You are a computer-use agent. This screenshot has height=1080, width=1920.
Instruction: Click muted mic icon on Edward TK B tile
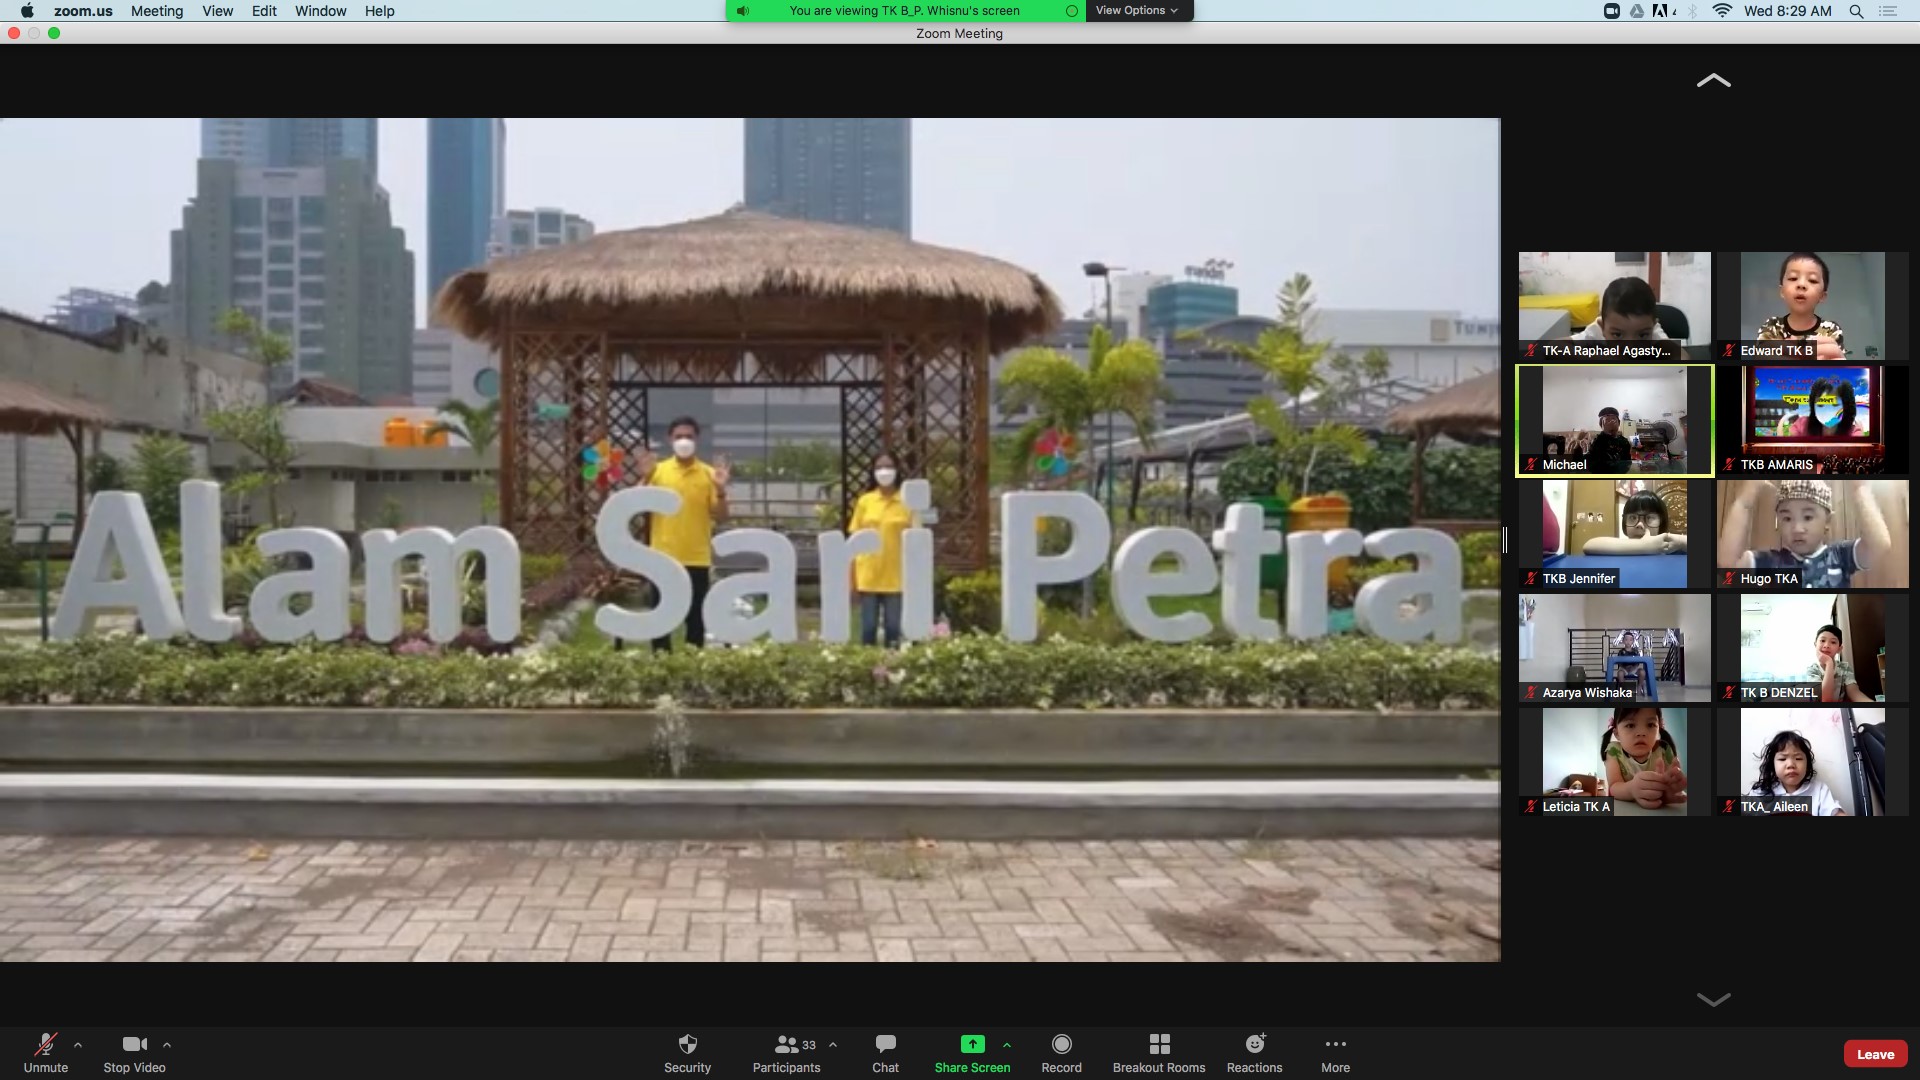click(1729, 351)
